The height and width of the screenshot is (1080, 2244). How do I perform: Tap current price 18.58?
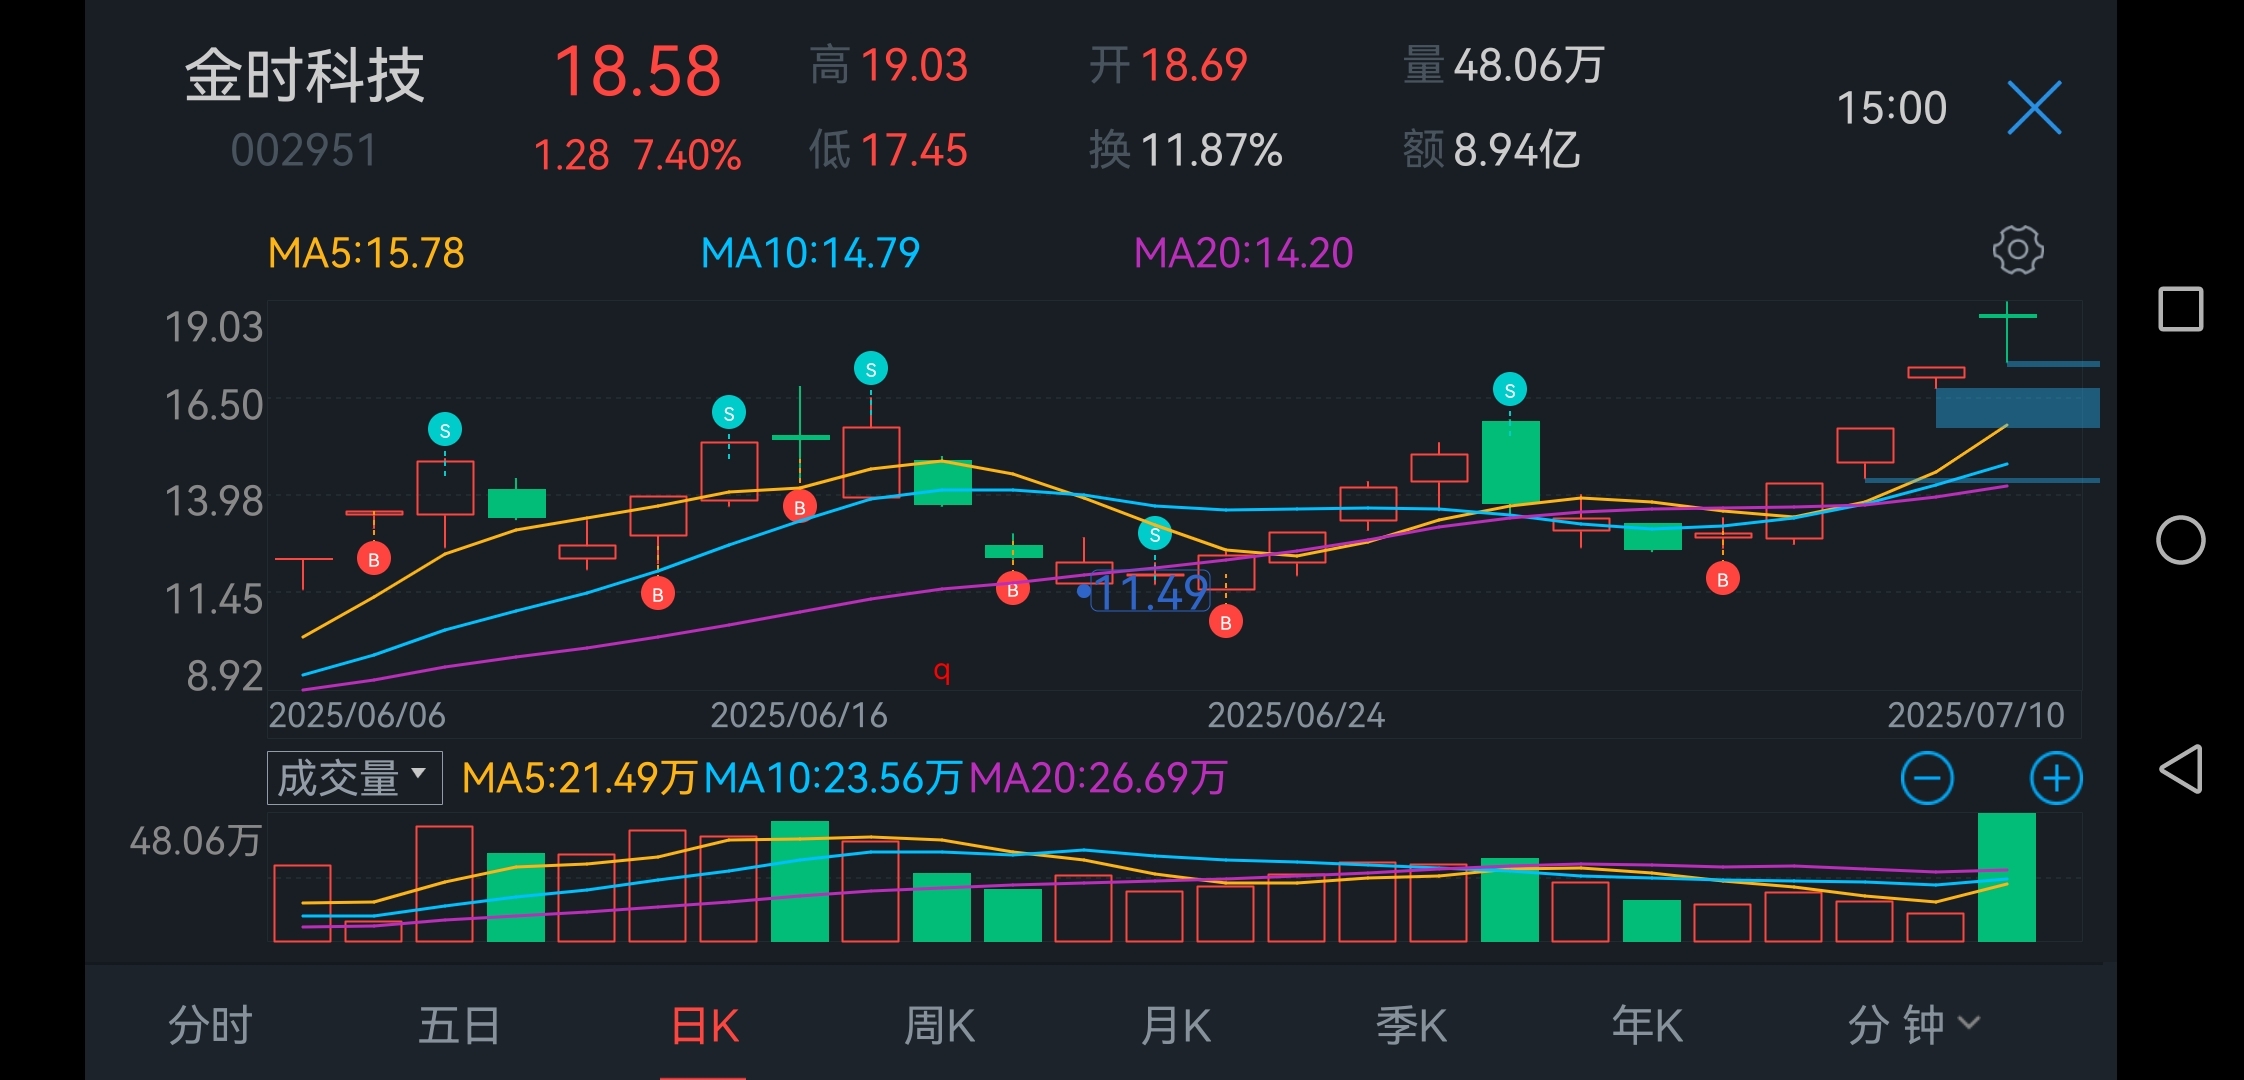(637, 72)
